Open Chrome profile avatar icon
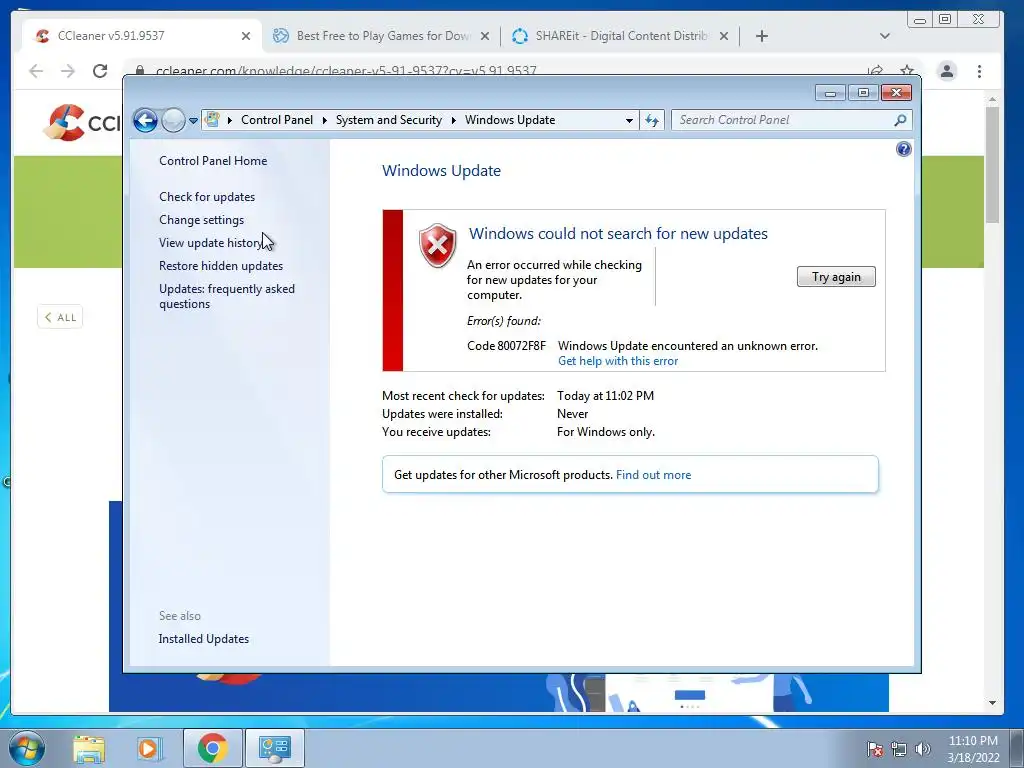Viewport: 1024px width, 768px height. tap(947, 71)
